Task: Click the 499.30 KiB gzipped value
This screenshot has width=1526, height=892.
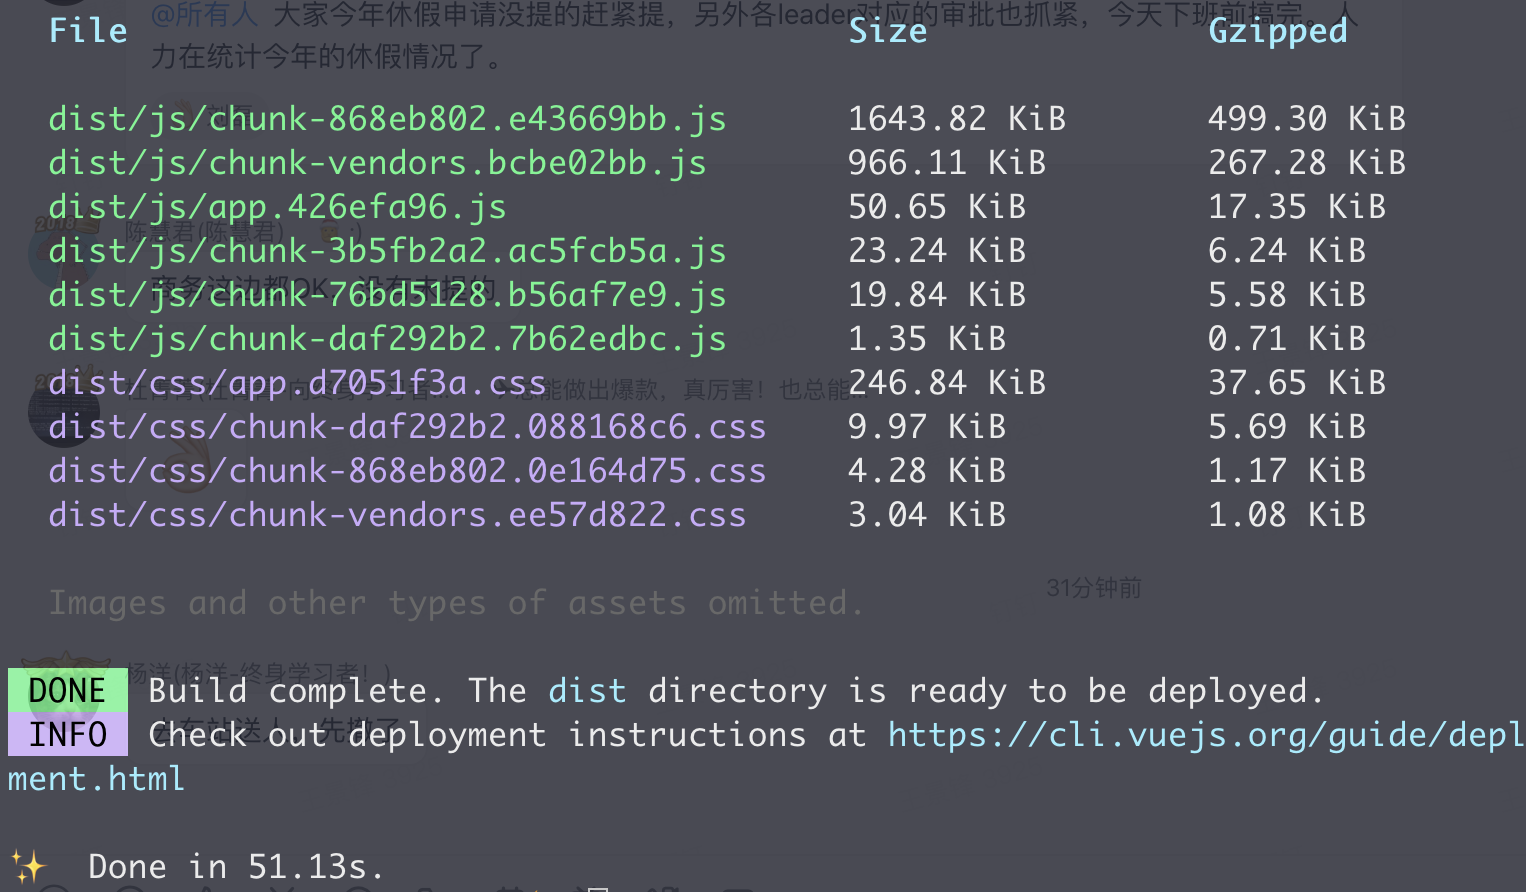Action: pos(1307,119)
